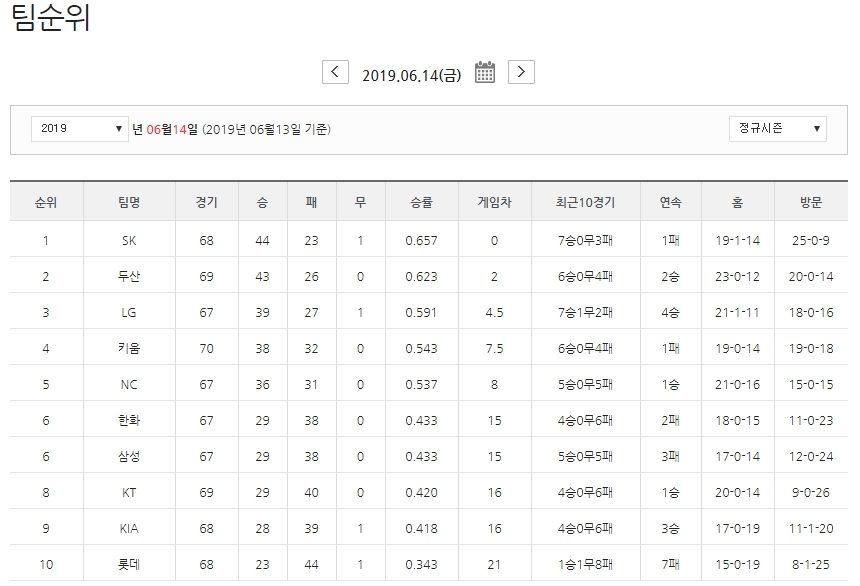
Task: Click away record 25-0-9 for SK
Action: tap(811, 240)
